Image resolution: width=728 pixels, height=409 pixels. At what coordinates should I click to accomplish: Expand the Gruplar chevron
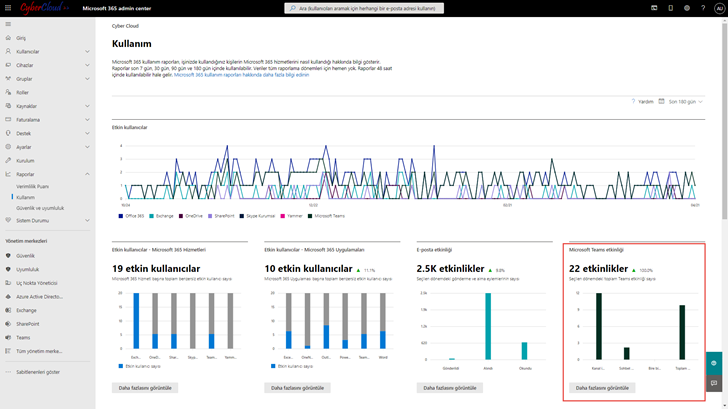pos(87,79)
